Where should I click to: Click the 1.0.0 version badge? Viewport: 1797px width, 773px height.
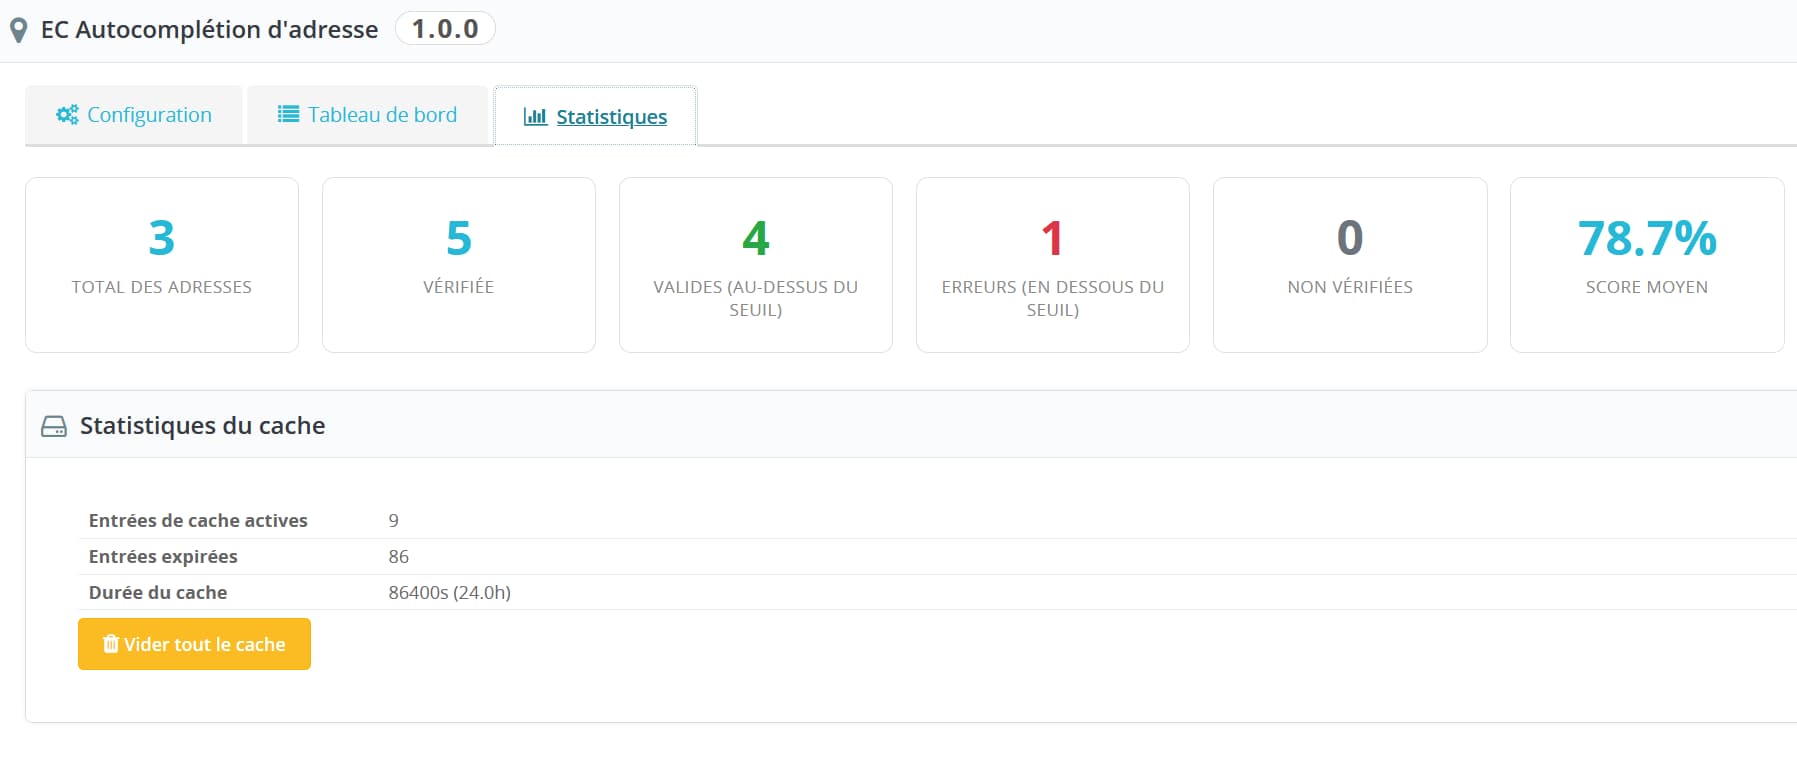[x=445, y=29]
